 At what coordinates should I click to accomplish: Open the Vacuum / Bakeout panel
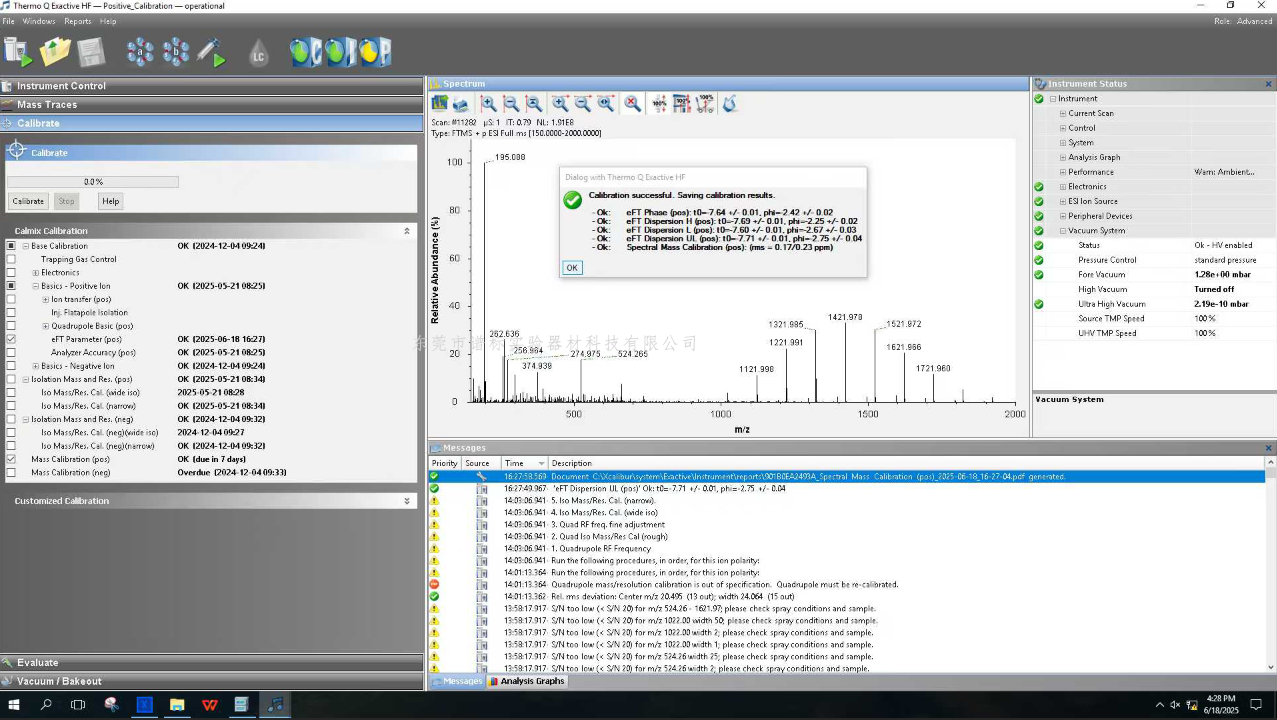click(x=212, y=681)
